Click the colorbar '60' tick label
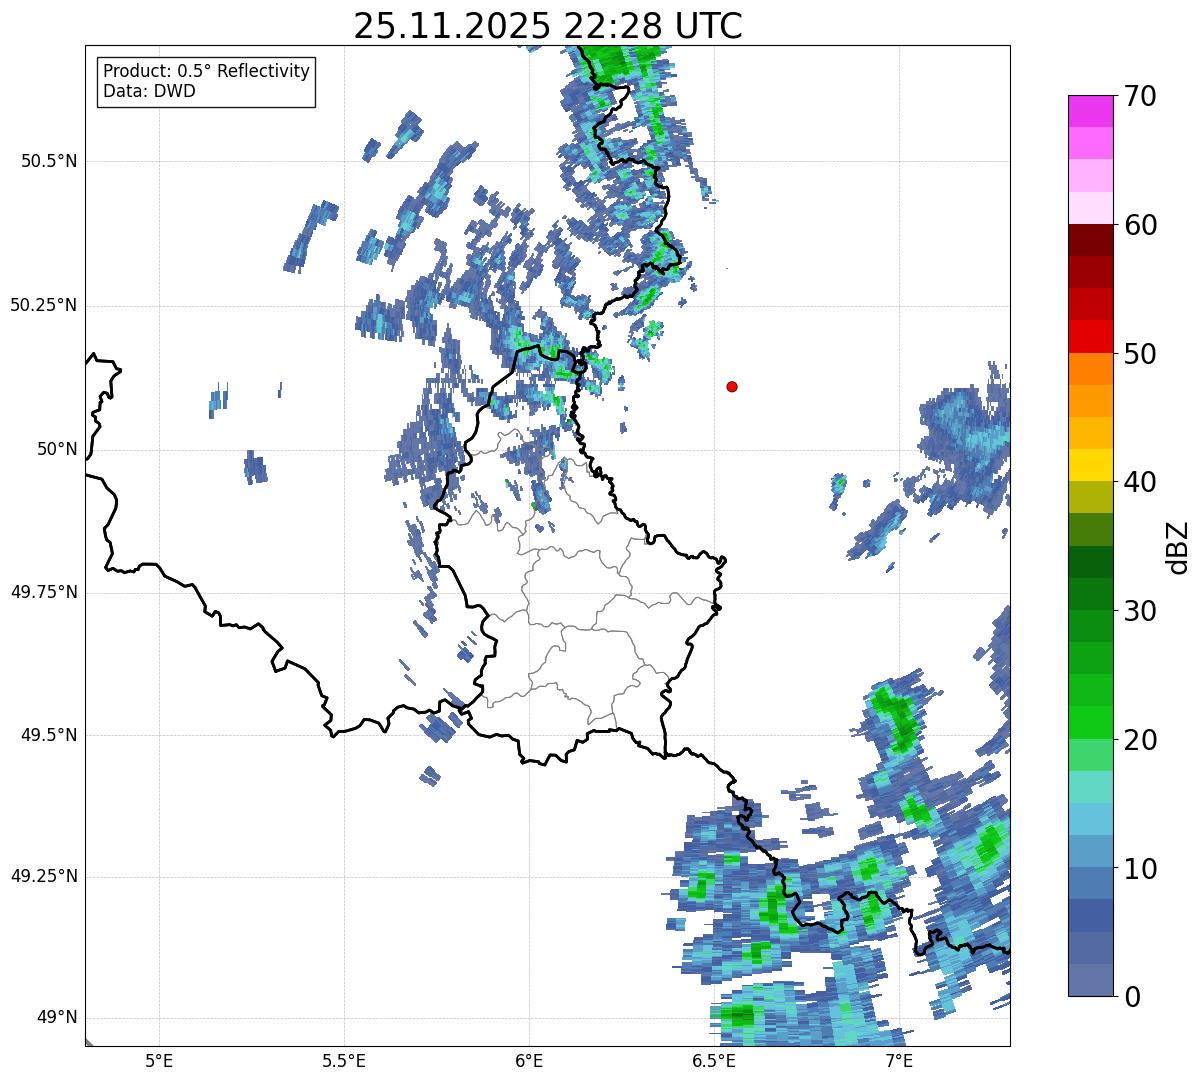This screenshot has height=1081, width=1202. pyautogui.click(x=1140, y=225)
